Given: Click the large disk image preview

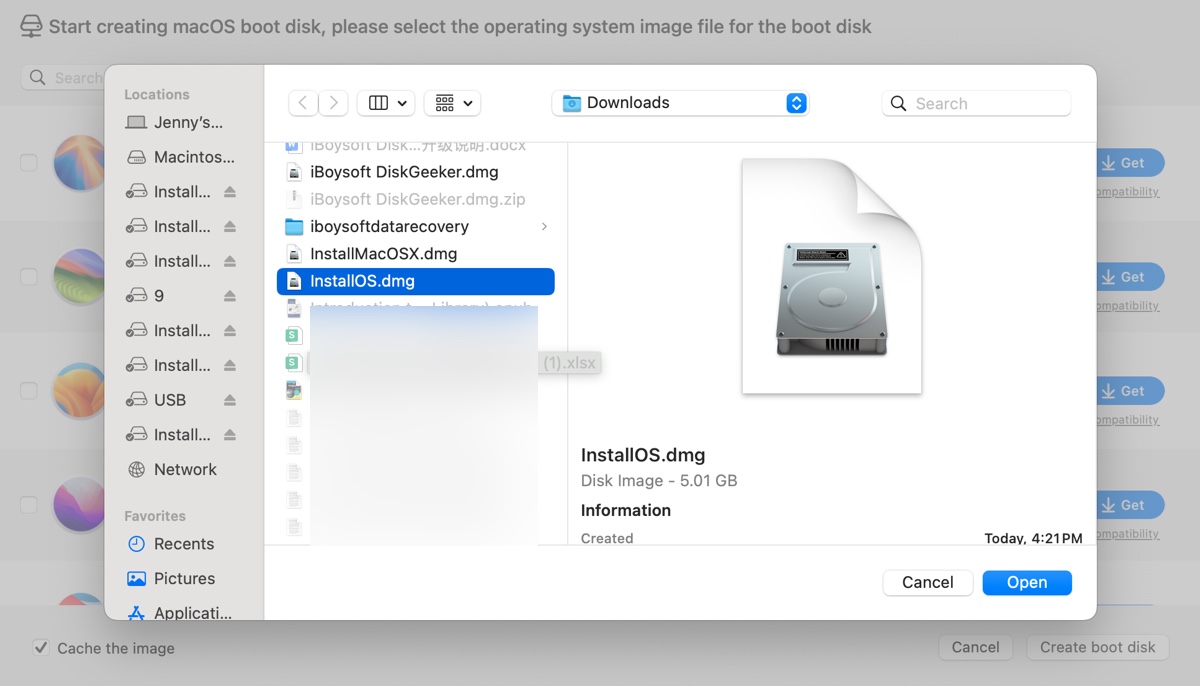Looking at the screenshot, I should pyautogui.click(x=831, y=277).
